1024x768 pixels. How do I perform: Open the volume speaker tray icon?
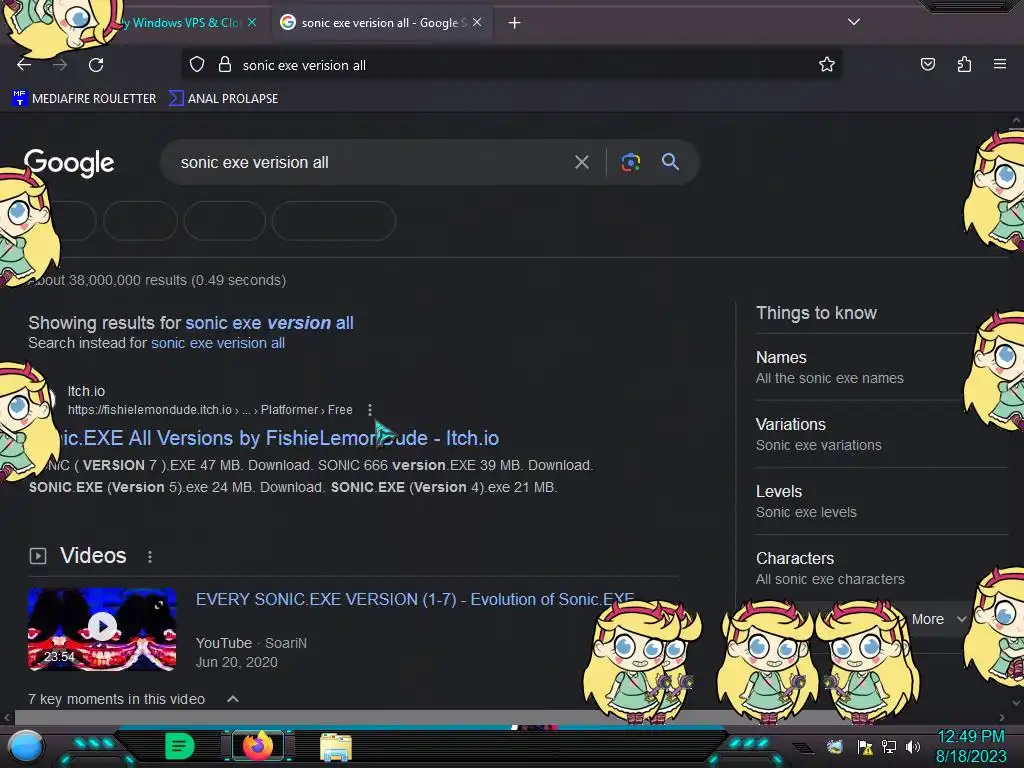click(913, 746)
